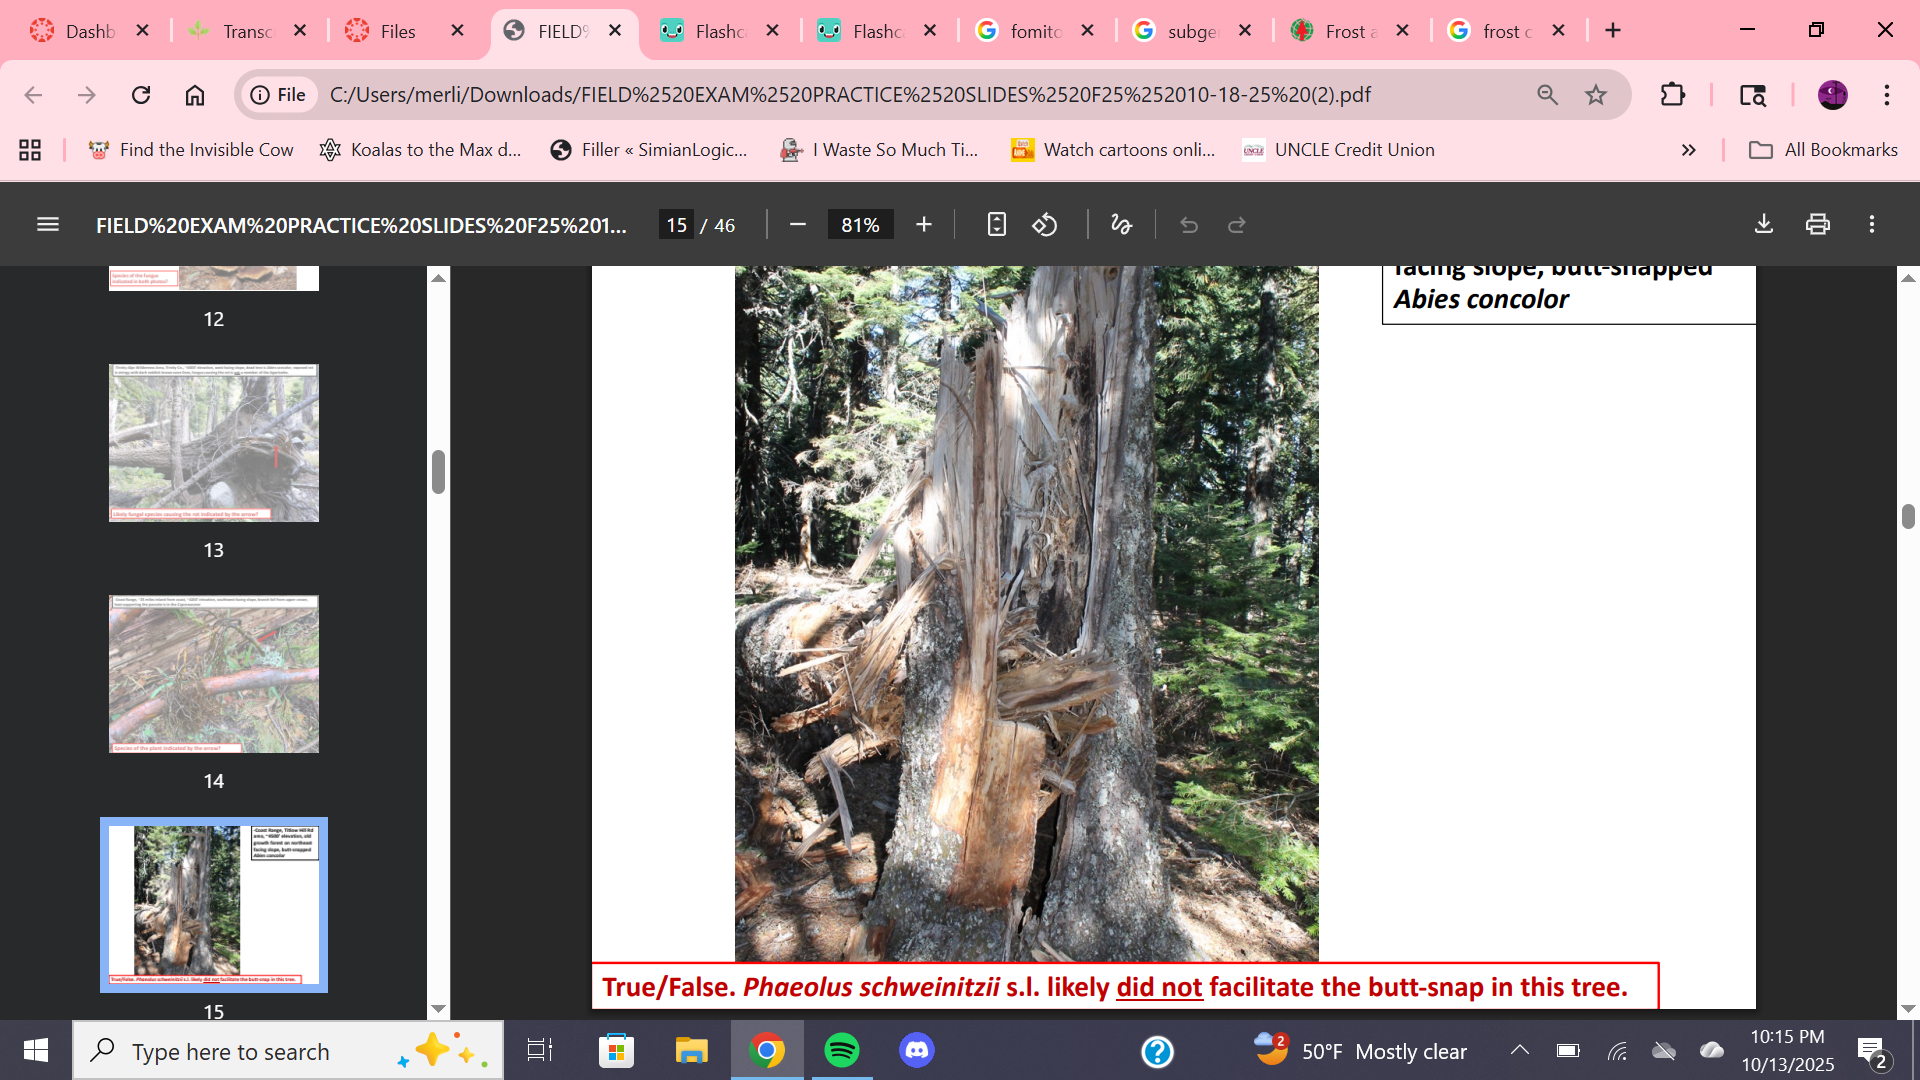Download the PDF file
This screenshot has height=1080, width=1920.
point(1764,225)
